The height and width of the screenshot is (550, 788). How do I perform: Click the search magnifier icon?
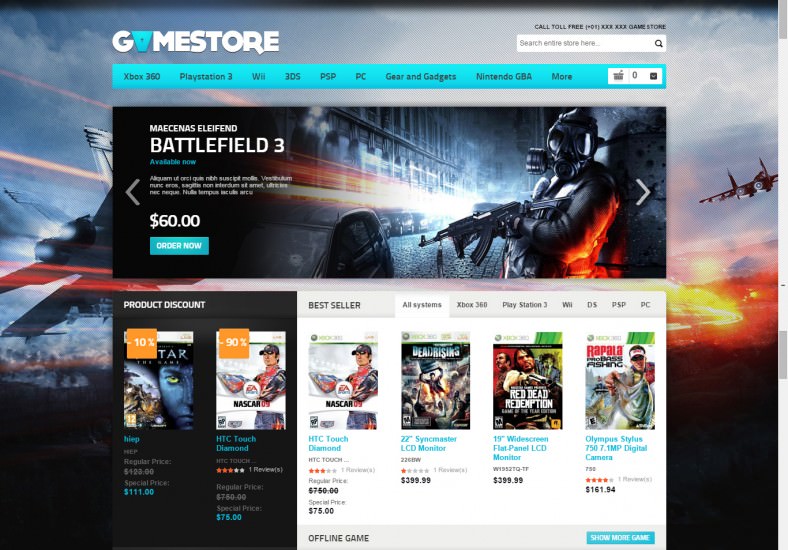click(x=658, y=44)
